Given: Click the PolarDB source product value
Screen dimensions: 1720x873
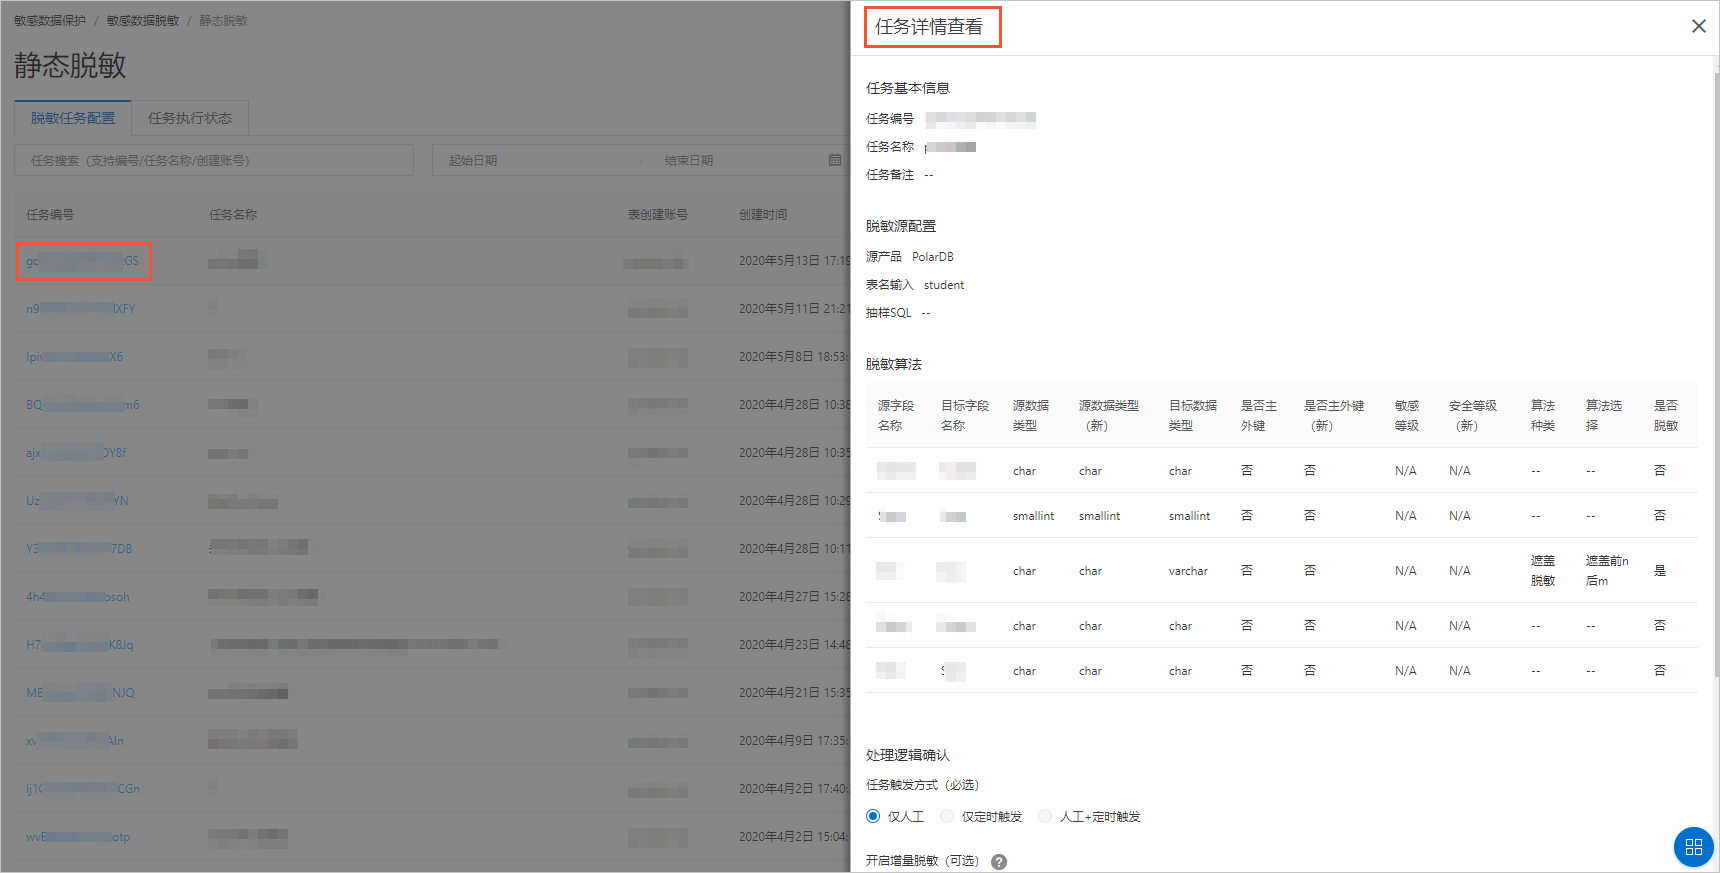Looking at the screenshot, I should (x=933, y=257).
